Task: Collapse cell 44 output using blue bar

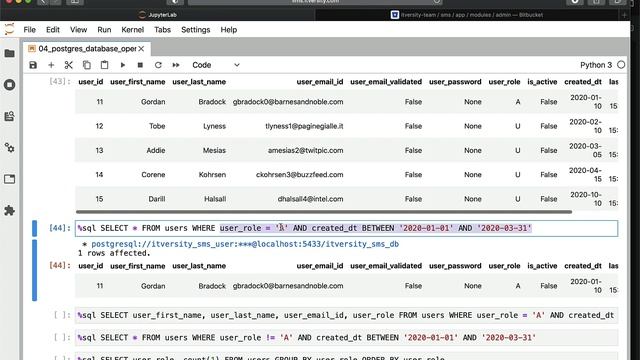Action: [x=34, y=270]
